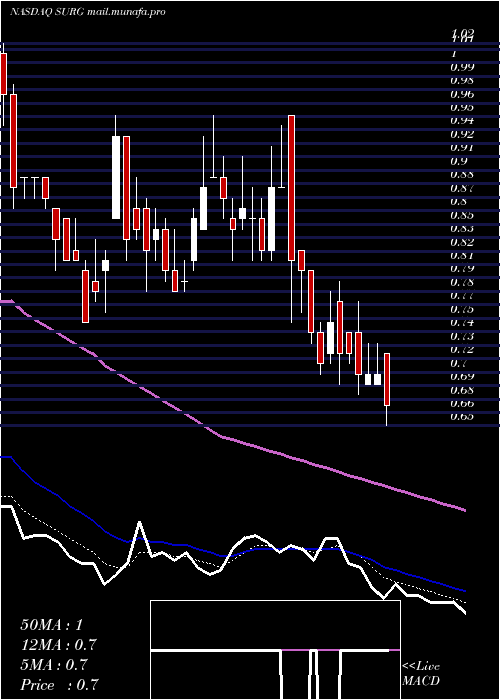Click the 0.88 price axis label
This screenshot has height=700, width=500.
[x=462, y=175]
